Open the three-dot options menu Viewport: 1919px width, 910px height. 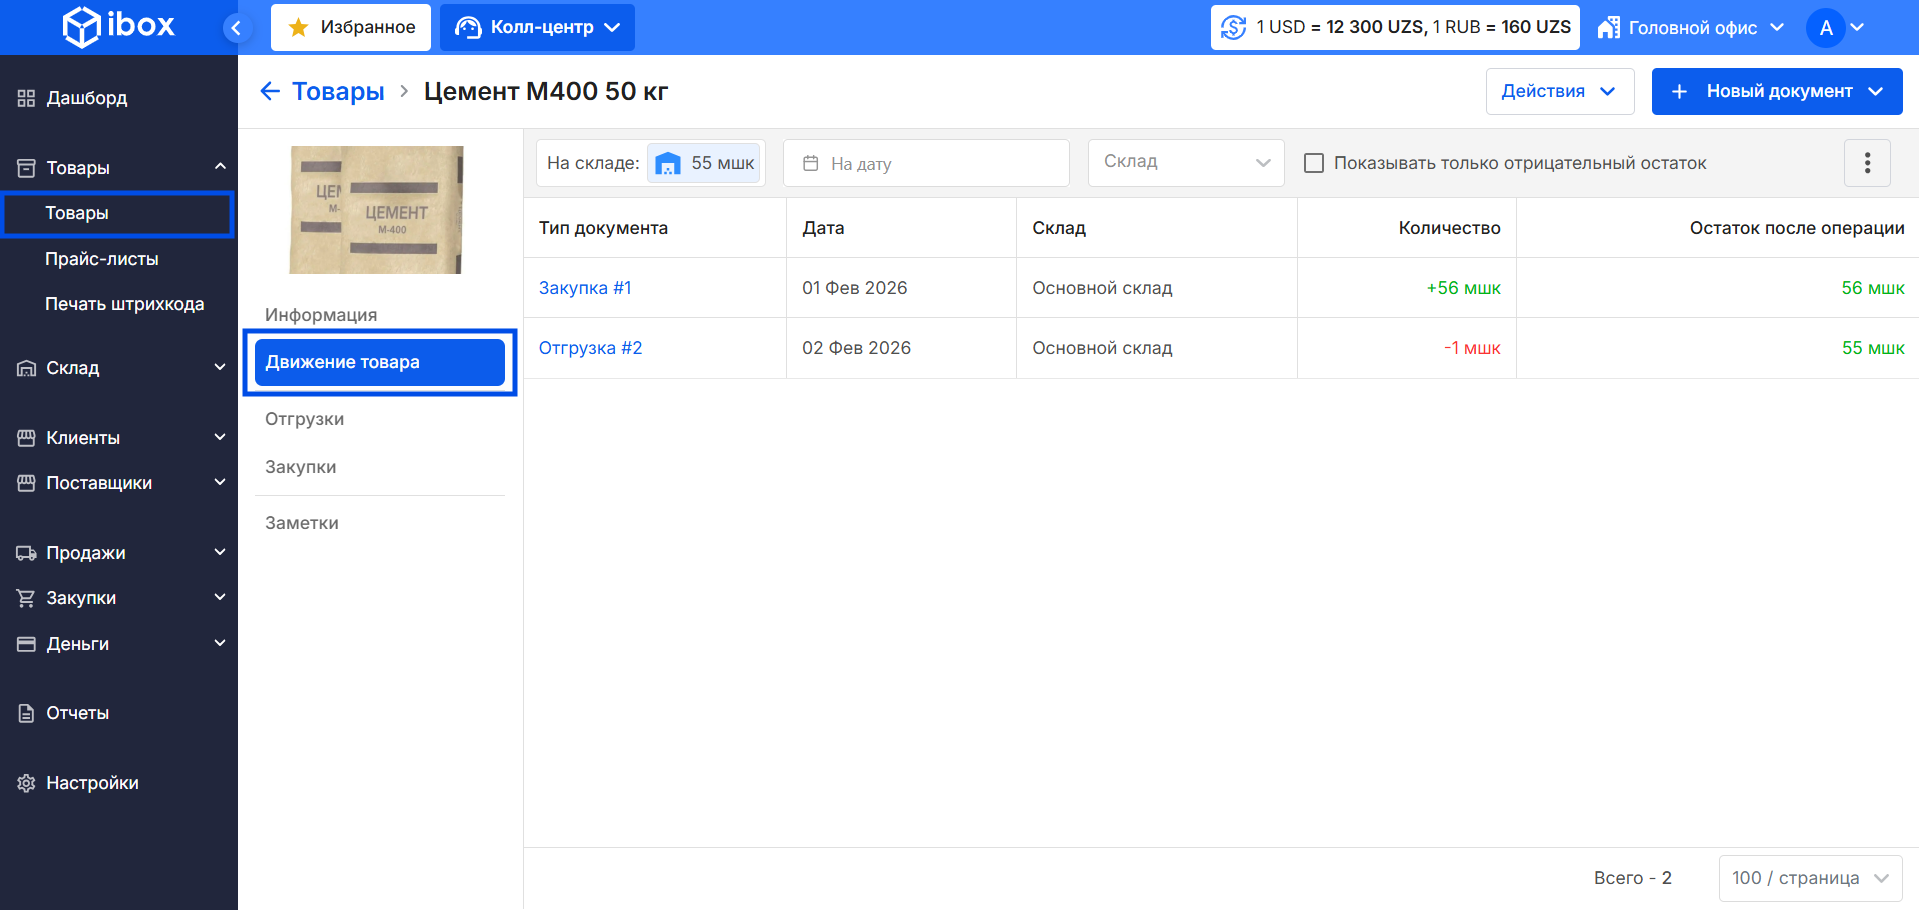(x=1866, y=163)
